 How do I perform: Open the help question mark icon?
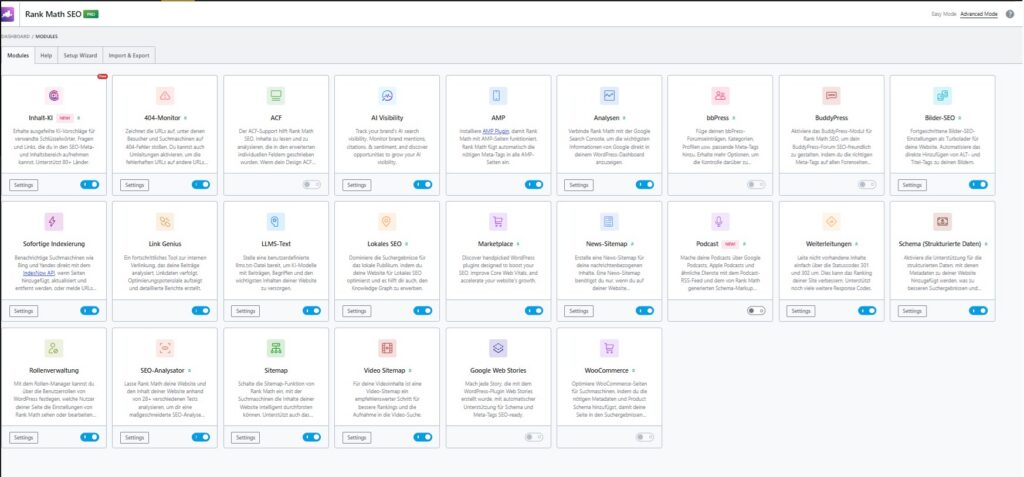pos(1010,14)
